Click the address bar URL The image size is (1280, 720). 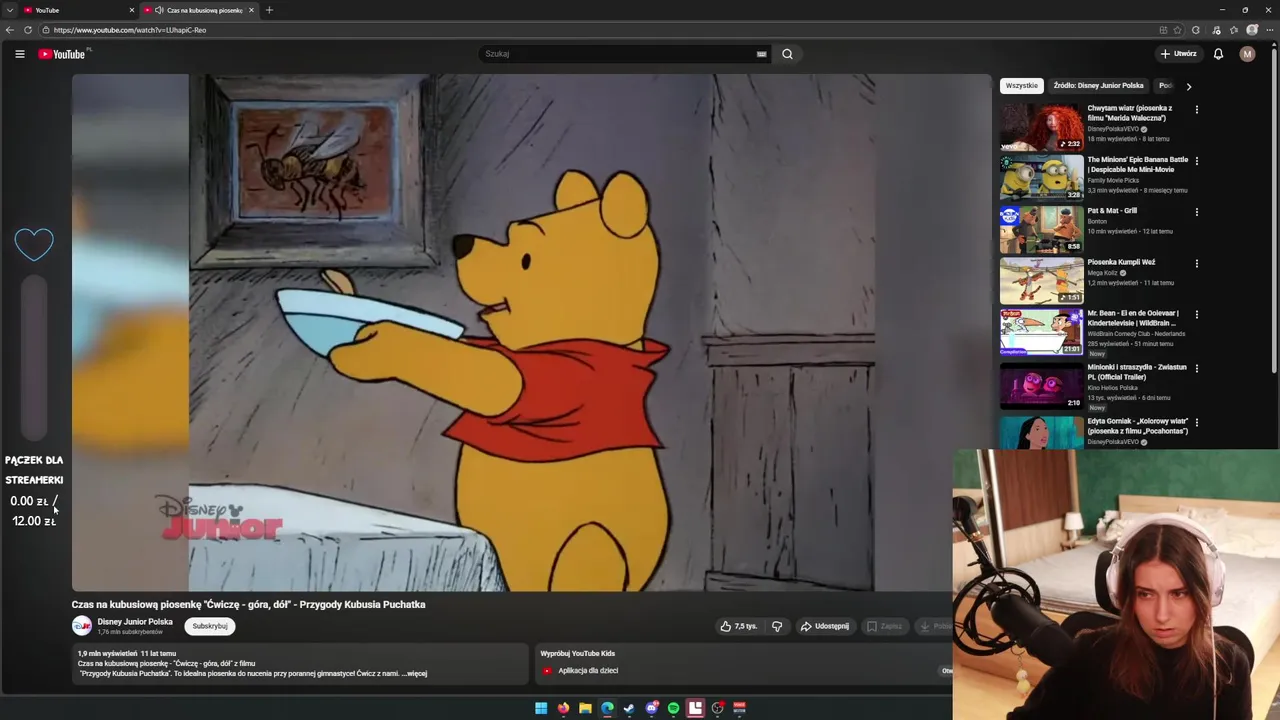[130, 30]
